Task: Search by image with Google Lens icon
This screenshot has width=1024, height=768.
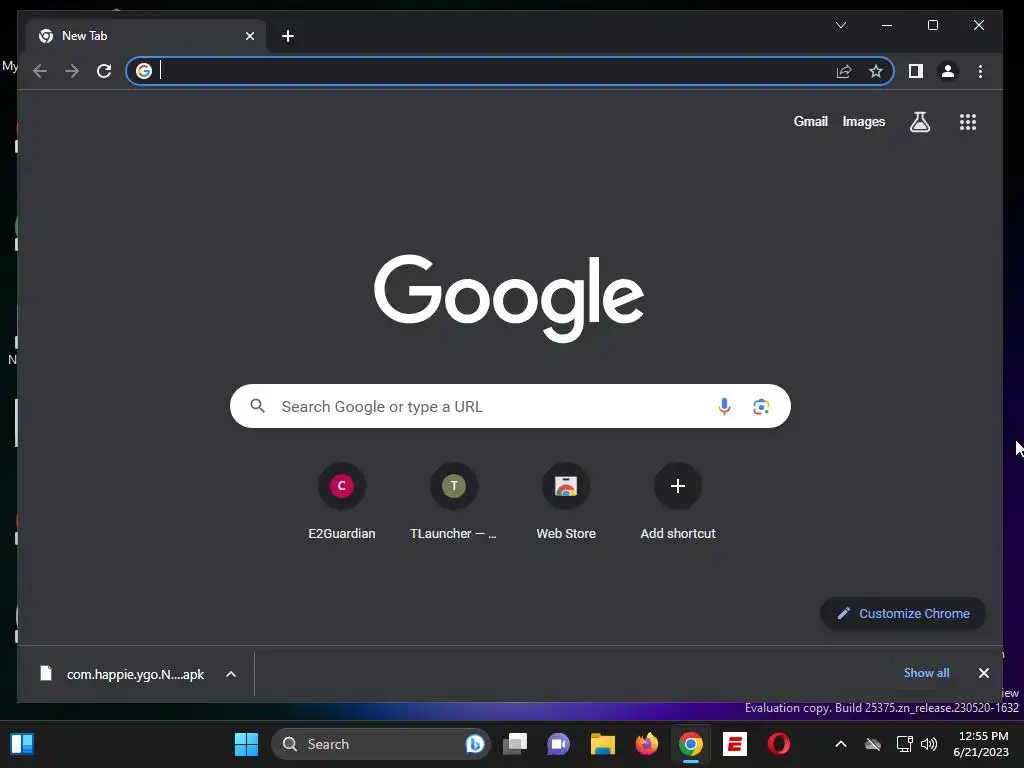Action: (761, 406)
